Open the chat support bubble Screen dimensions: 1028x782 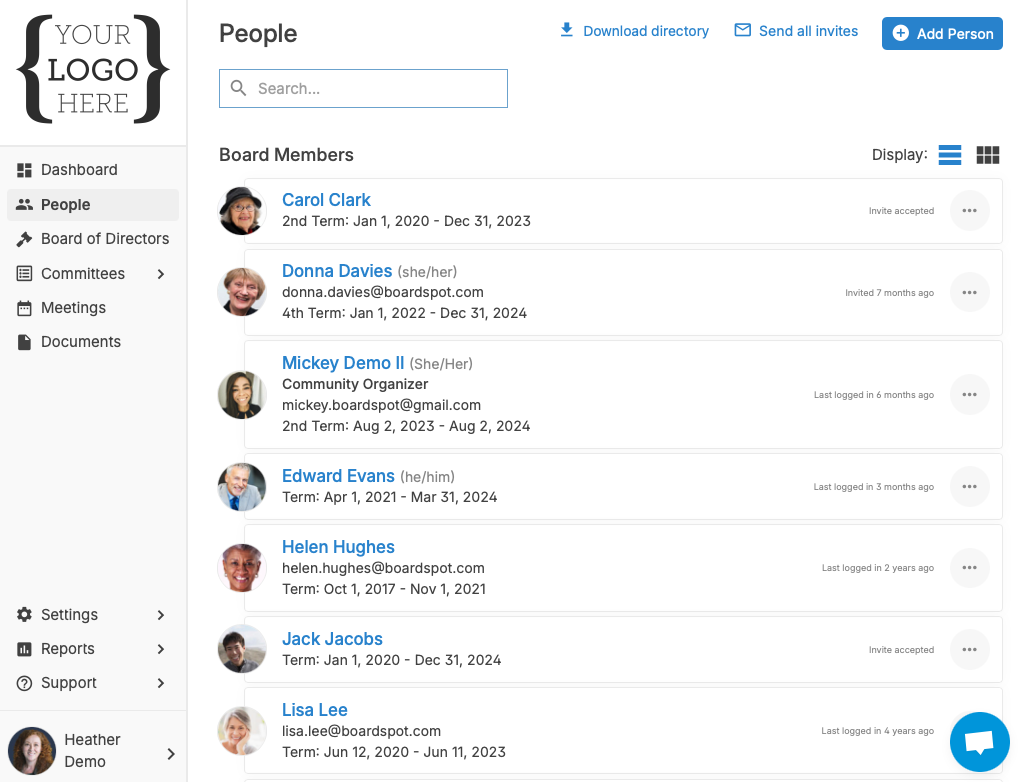[x=979, y=741]
